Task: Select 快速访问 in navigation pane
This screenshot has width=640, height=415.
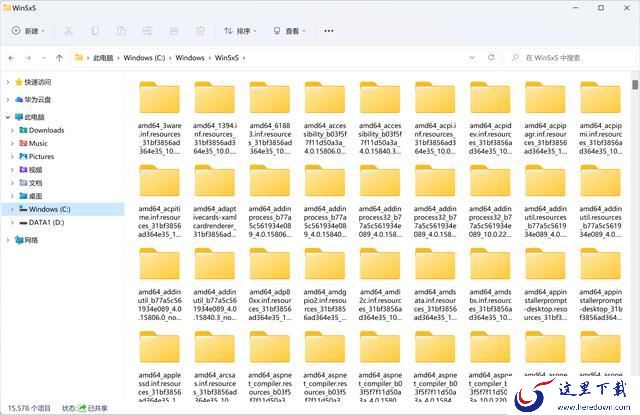Action: [38, 82]
